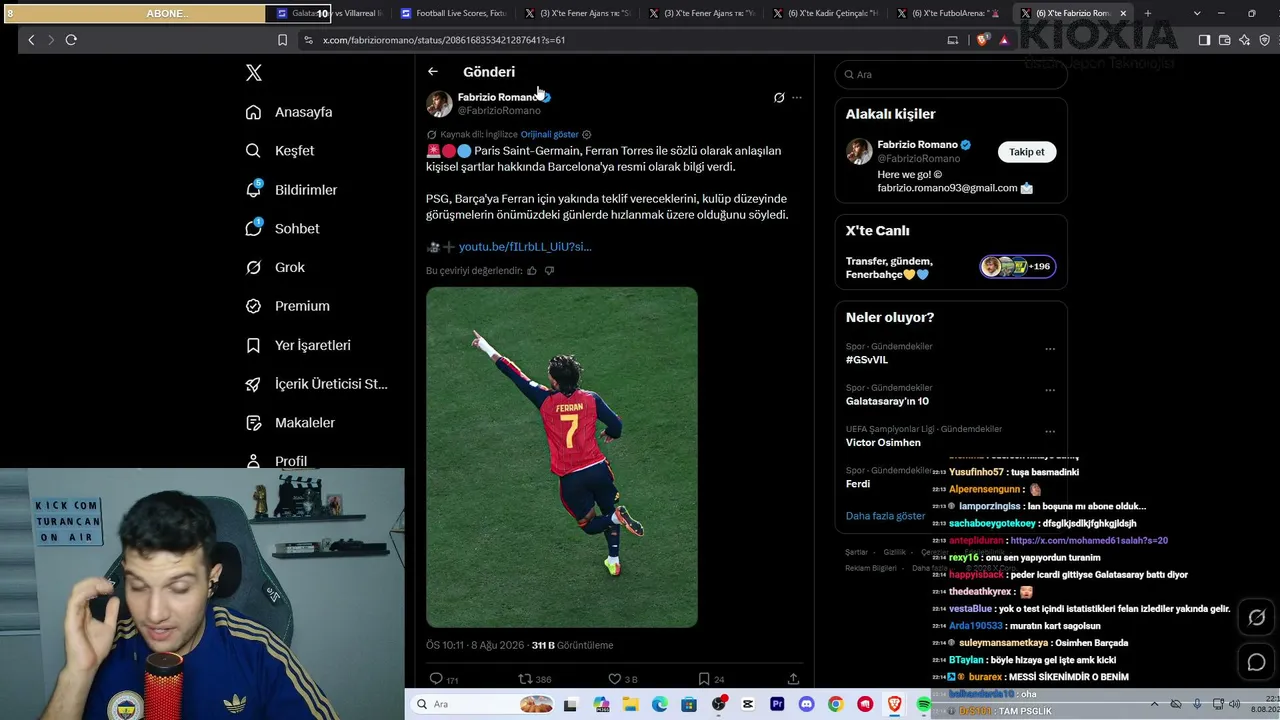This screenshot has height=720, width=1280.
Task: Open Discord from the taskbar
Action: [x=806, y=705]
